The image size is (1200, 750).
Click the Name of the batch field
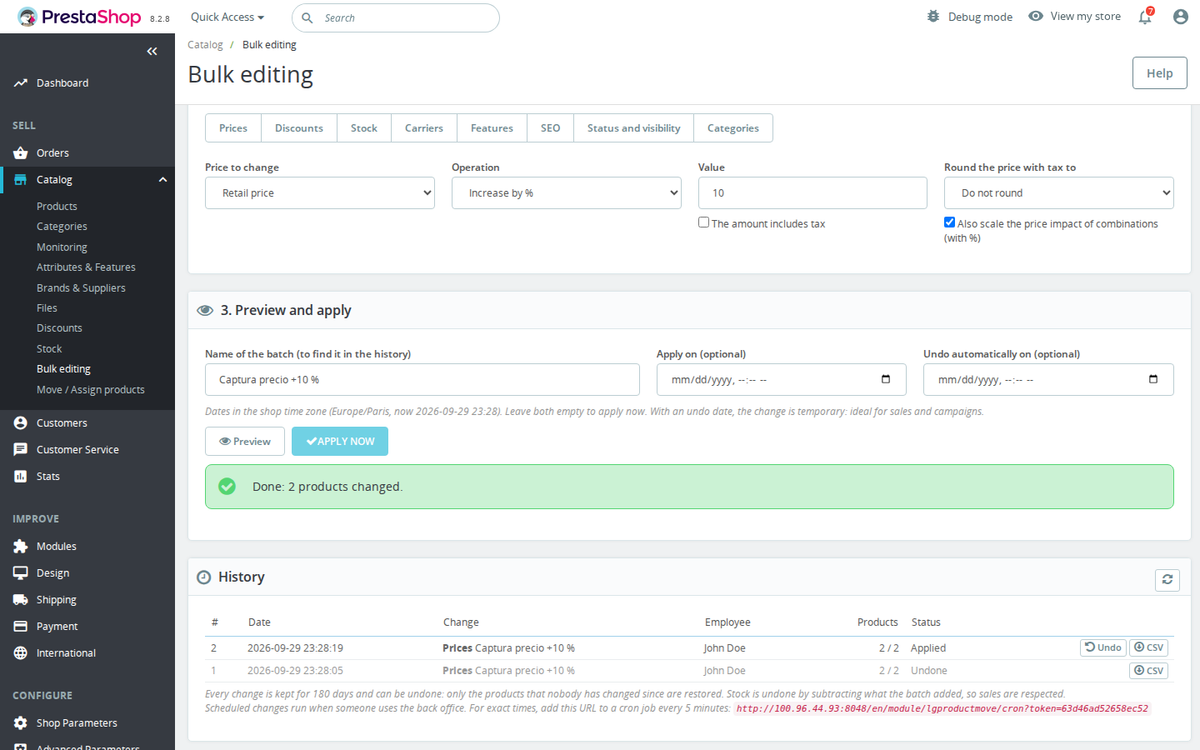click(x=422, y=380)
